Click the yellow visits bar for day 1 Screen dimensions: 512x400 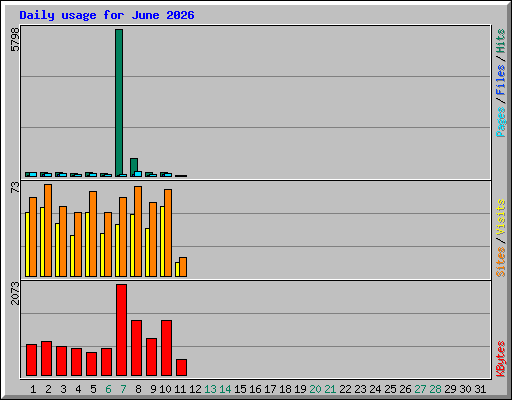27,244
